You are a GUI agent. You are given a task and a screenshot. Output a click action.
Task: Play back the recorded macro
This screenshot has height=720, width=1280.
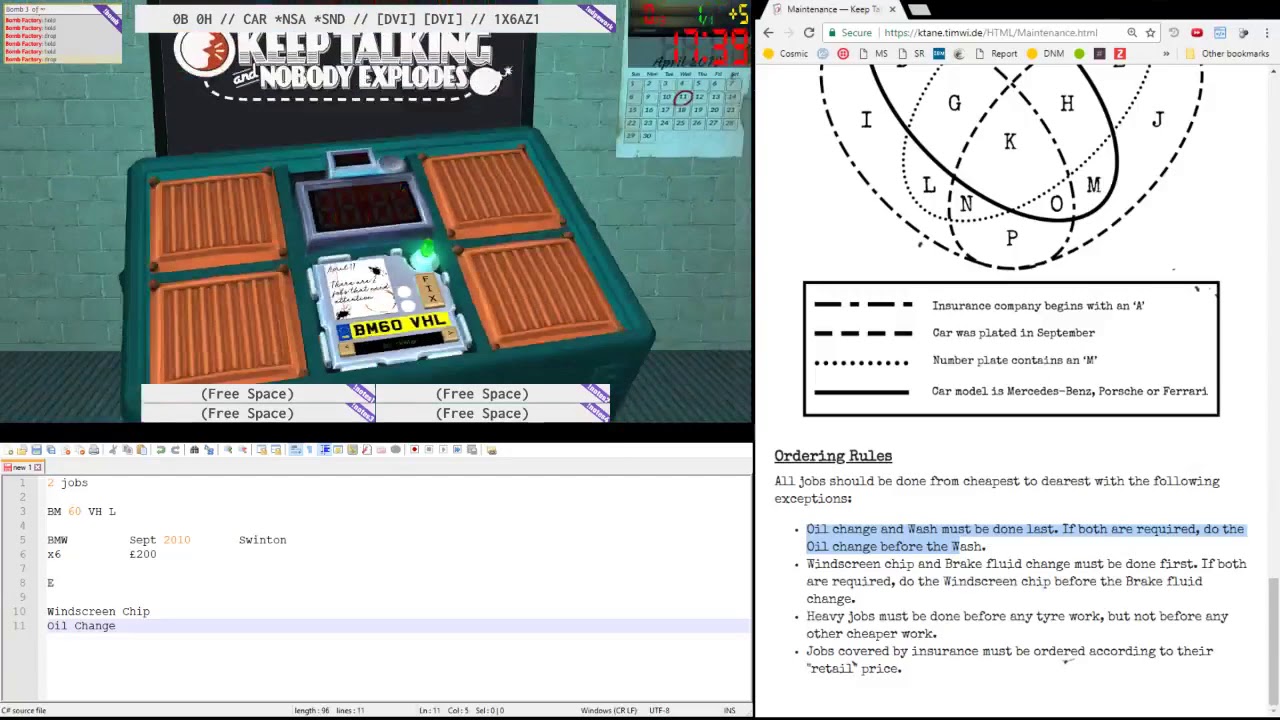click(x=443, y=450)
